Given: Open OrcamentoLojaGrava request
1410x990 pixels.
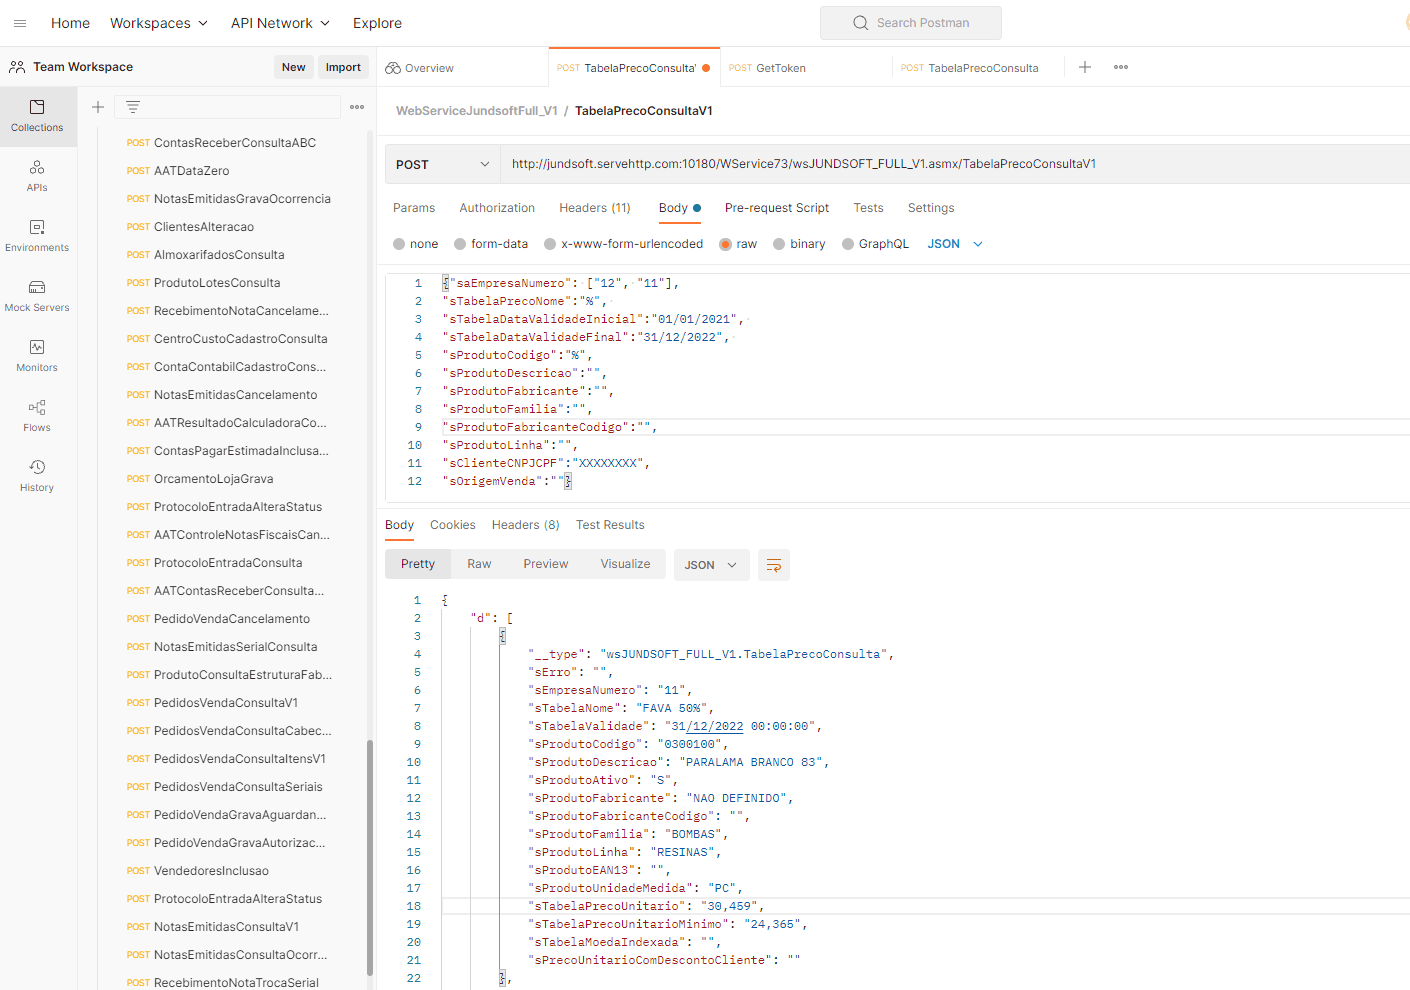Looking at the screenshot, I should pyautogui.click(x=214, y=479).
